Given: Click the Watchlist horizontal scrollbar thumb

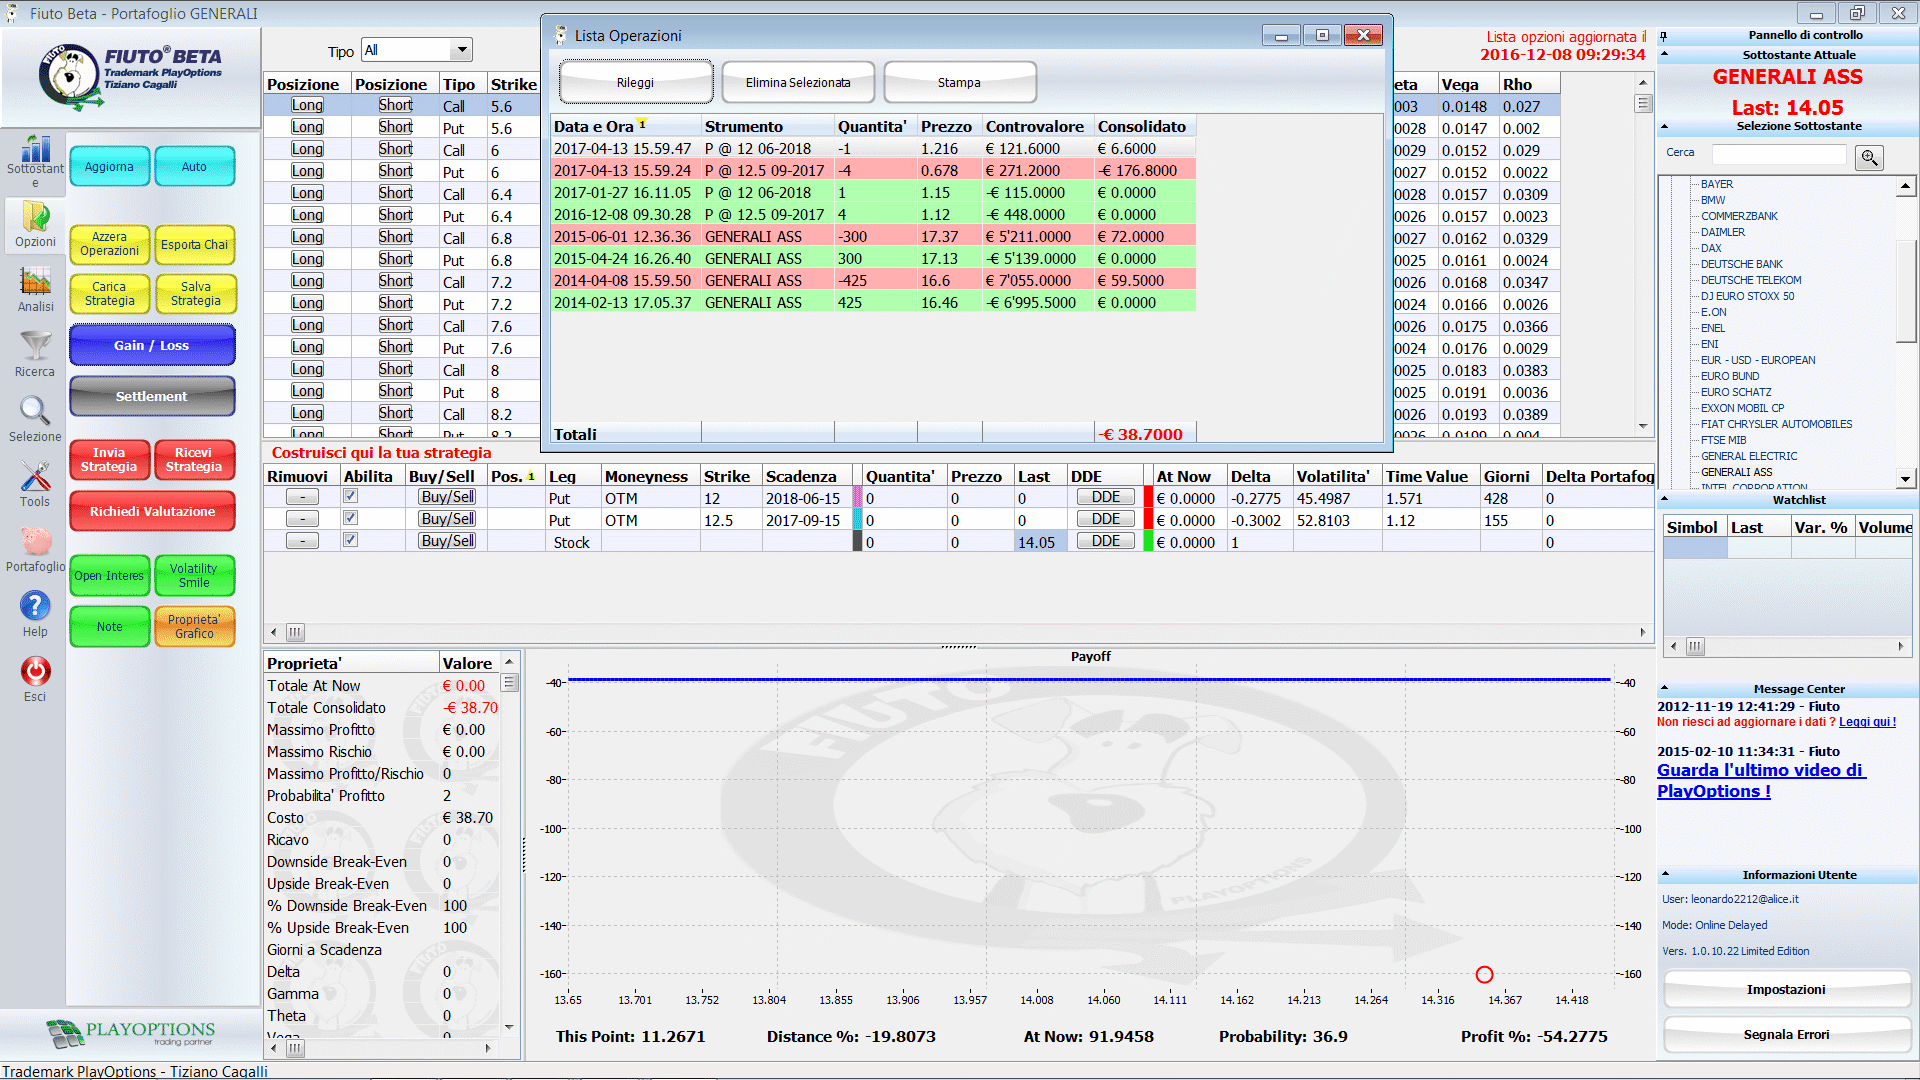Looking at the screenshot, I should click(x=1695, y=646).
